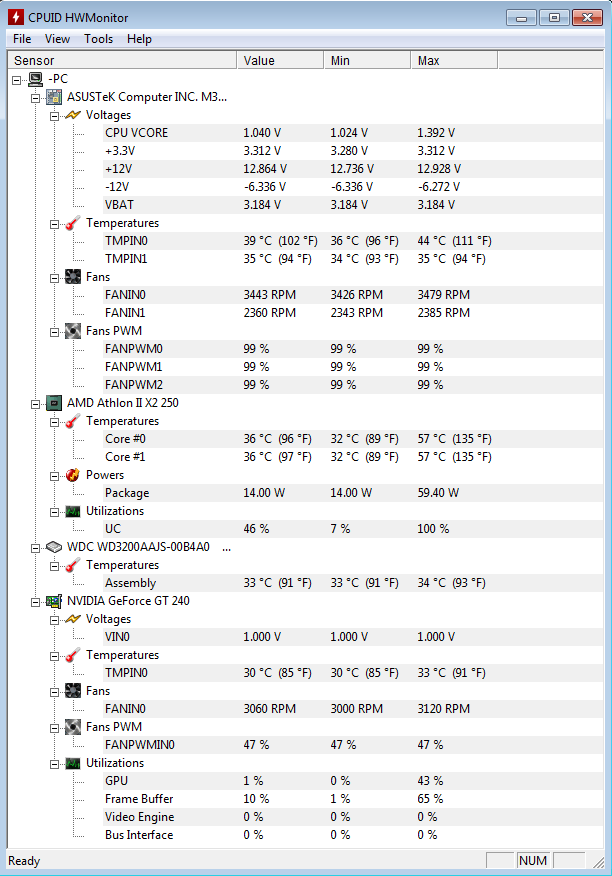
Task: Collapse the AMD Athlon II X2 250 node
Action: [36, 404]
